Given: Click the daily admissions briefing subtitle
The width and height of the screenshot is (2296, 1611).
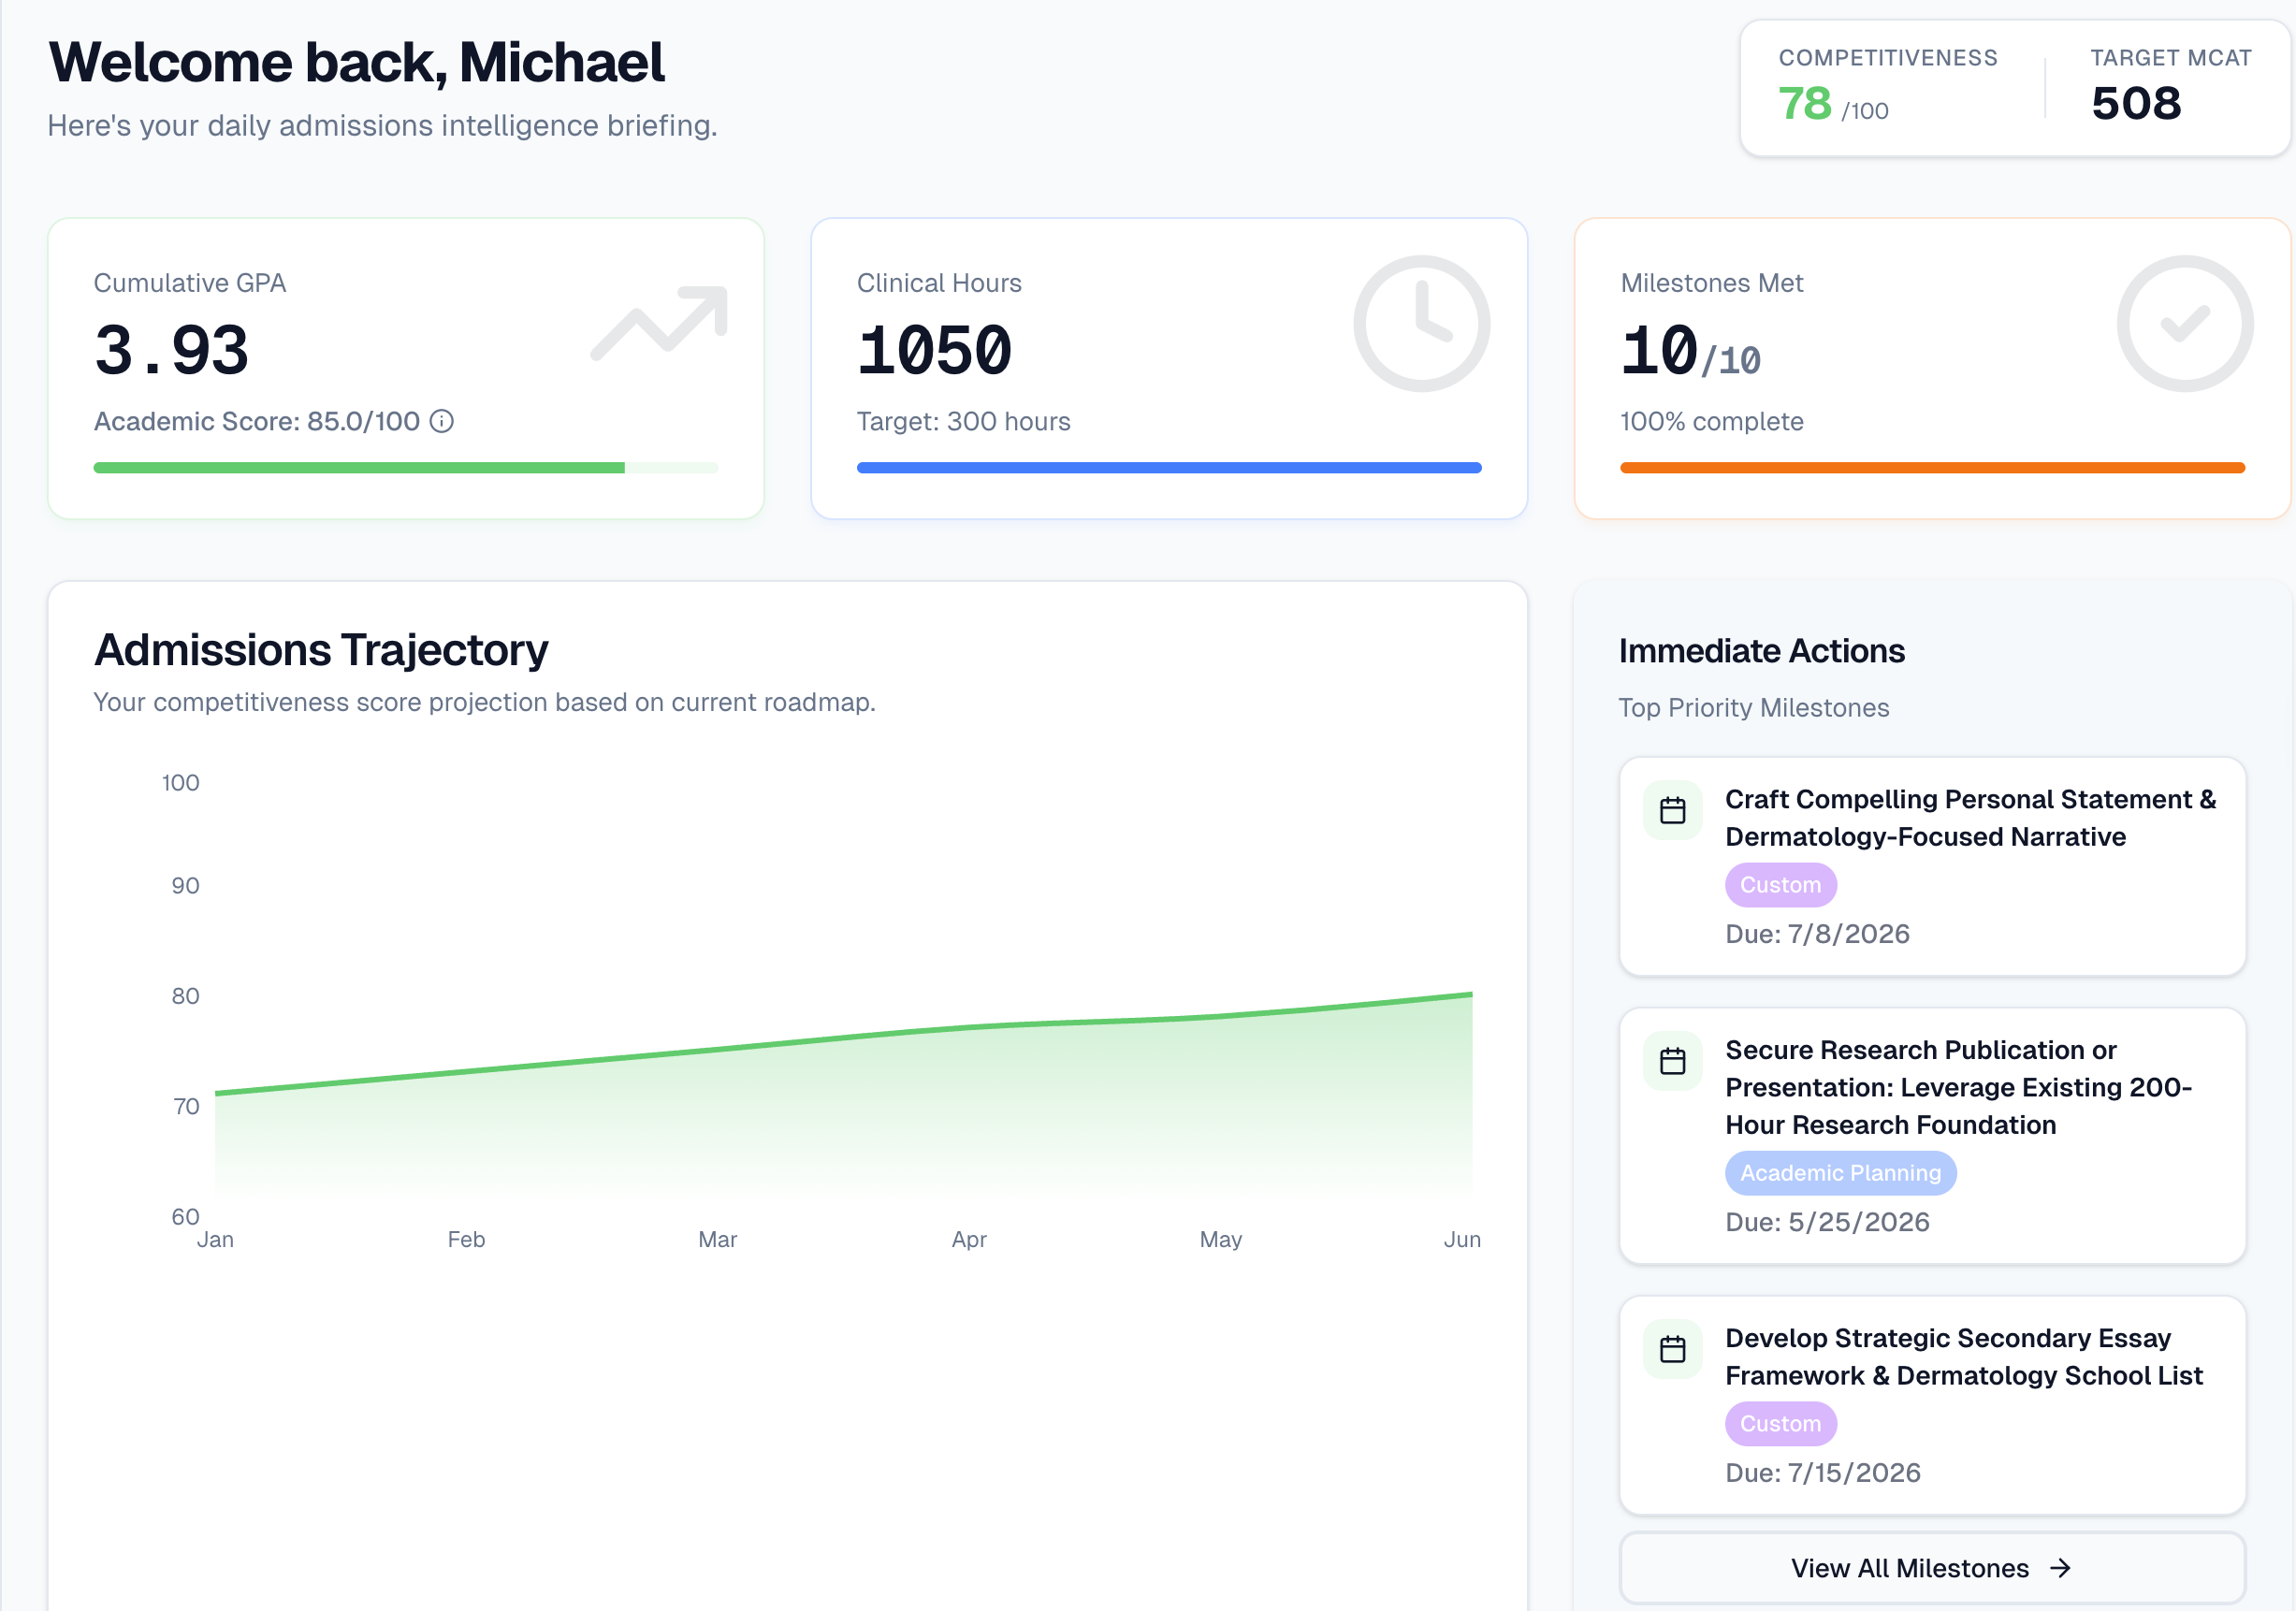Looking at the screenshot, I should (383, 126).
